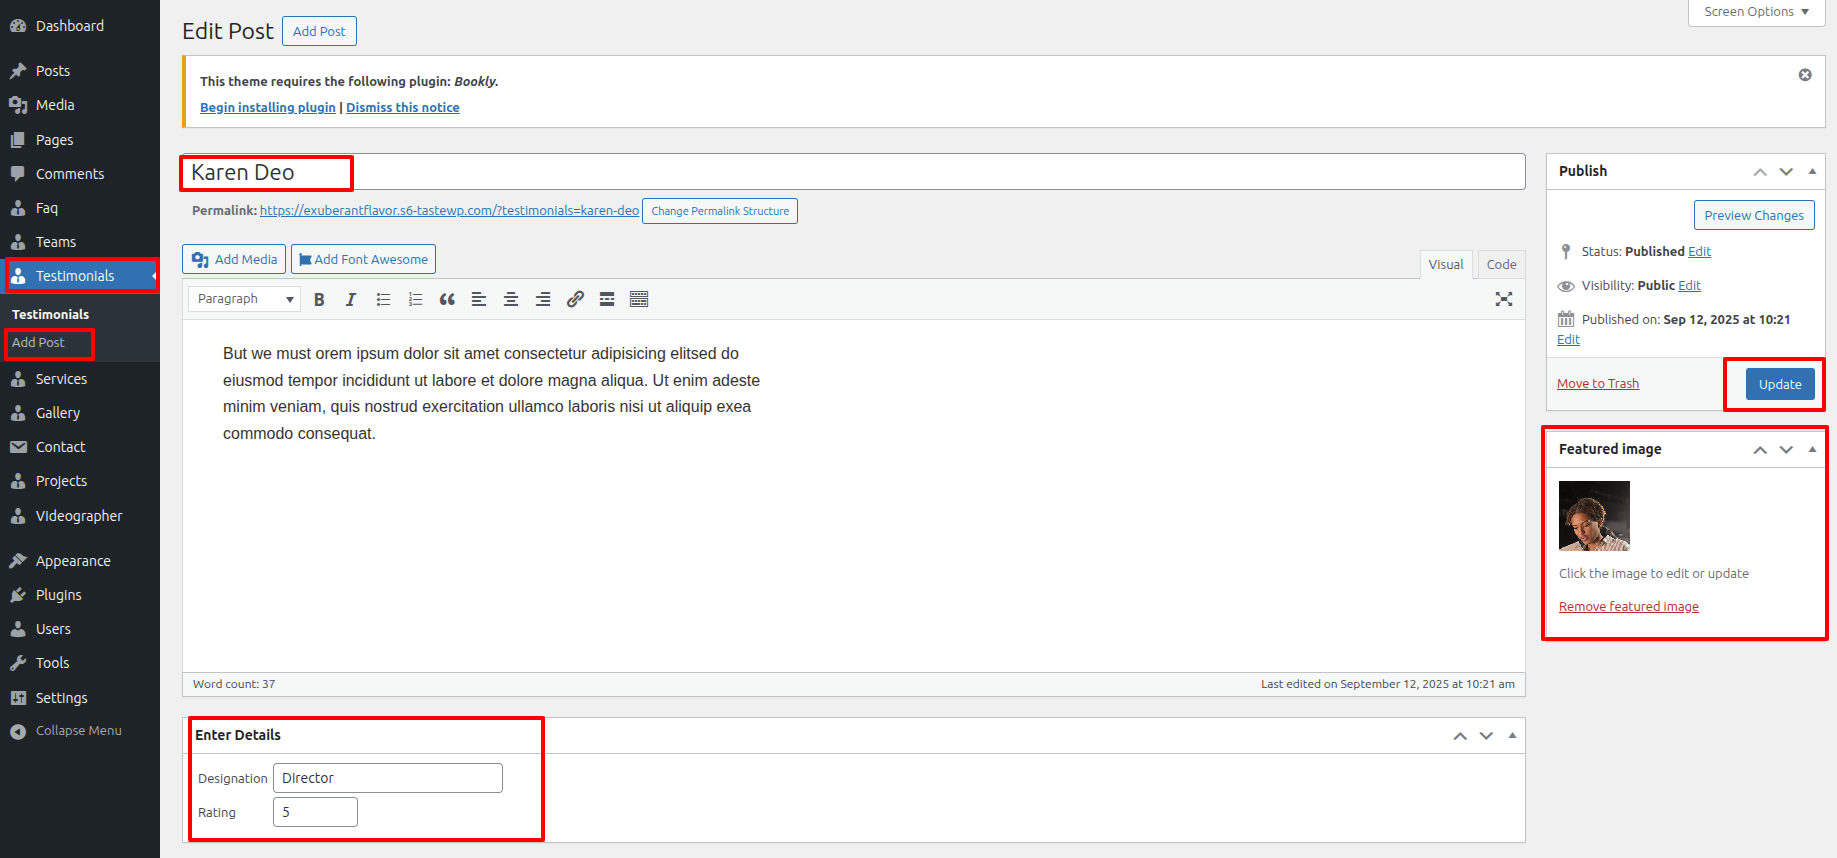
Task: Open the Paragraph format dropdown
Action: [244, 299]
